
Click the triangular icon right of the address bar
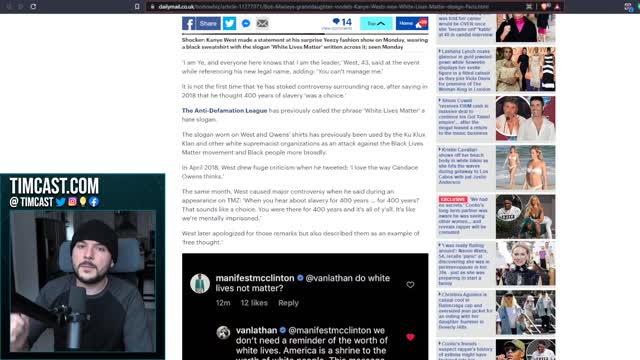click(x=557, y=7)
